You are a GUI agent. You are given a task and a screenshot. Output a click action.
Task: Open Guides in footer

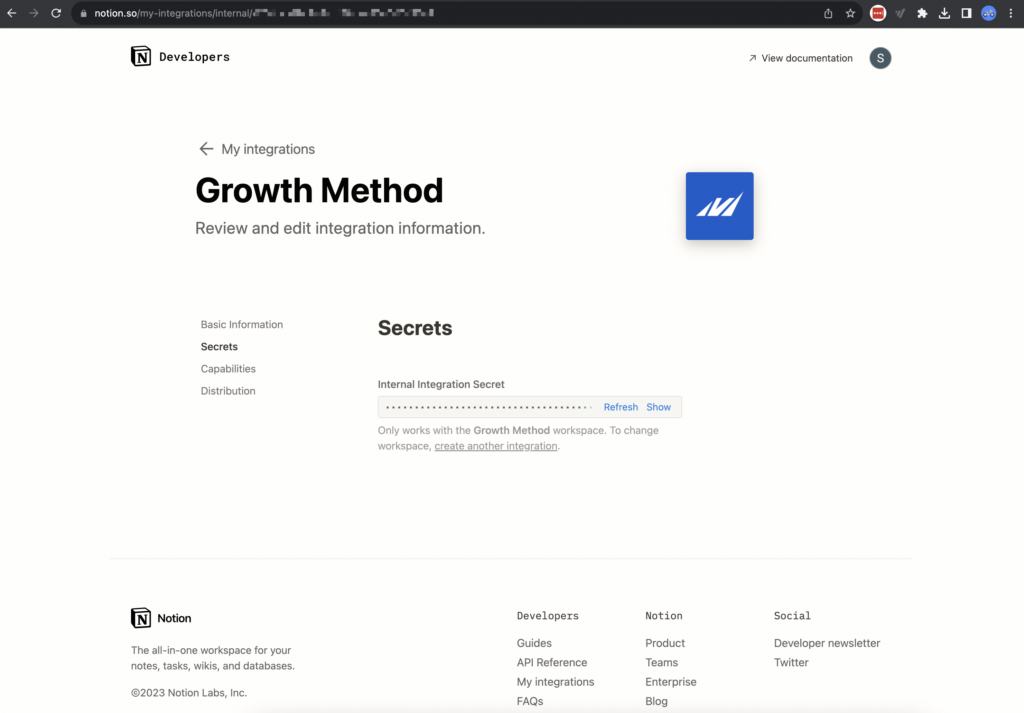point(534,643)
